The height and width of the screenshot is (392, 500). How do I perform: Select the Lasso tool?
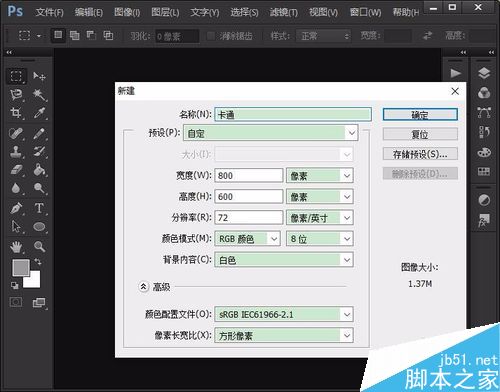click(x=16, y=95)
